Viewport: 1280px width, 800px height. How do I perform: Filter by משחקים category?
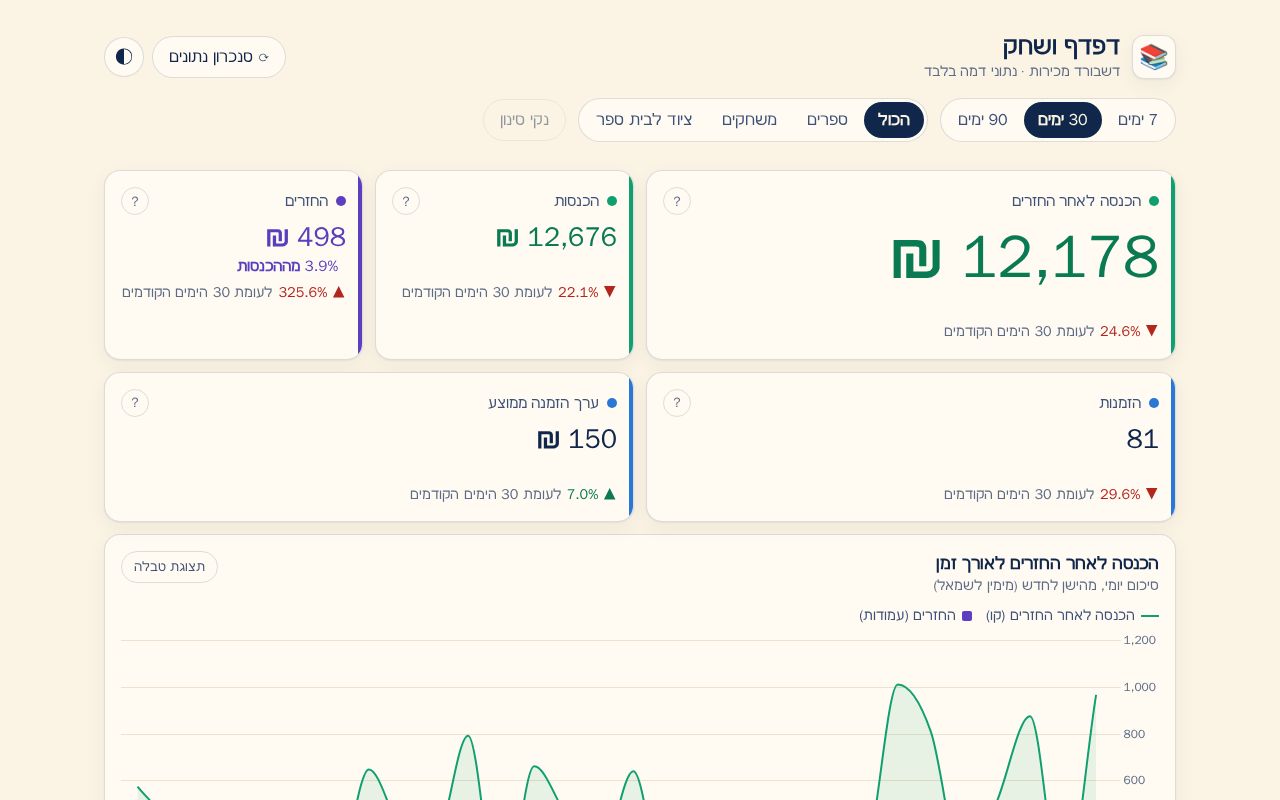click(x=750, y=120)
